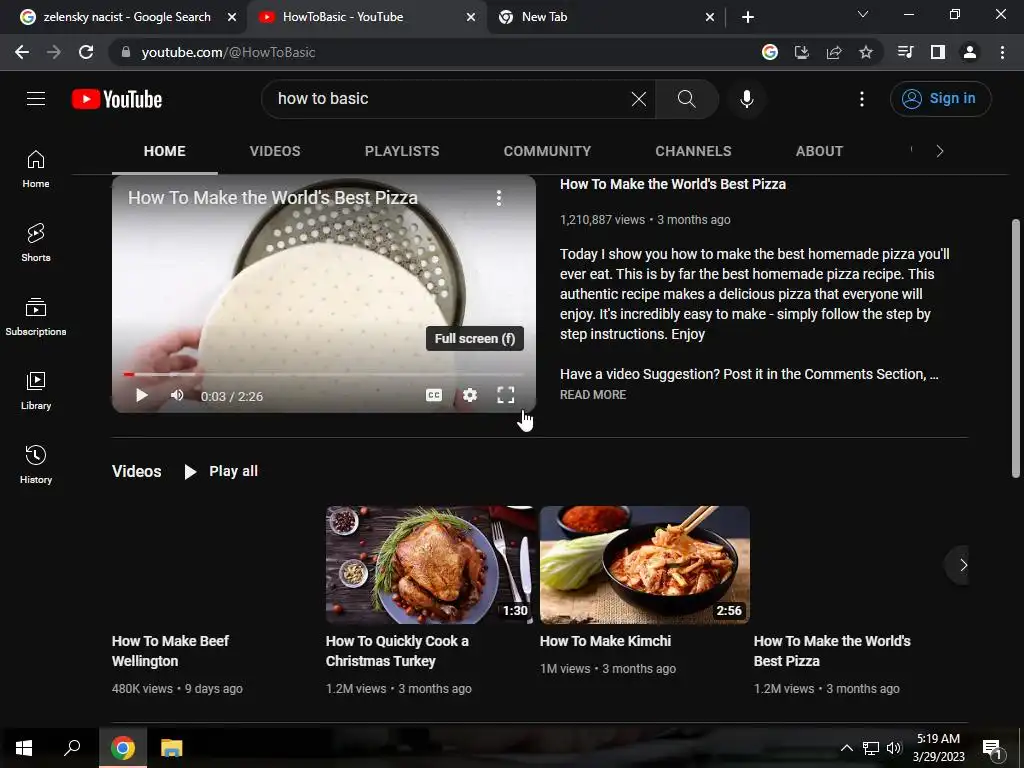Go to Home in the sidebar

[36, 169]
